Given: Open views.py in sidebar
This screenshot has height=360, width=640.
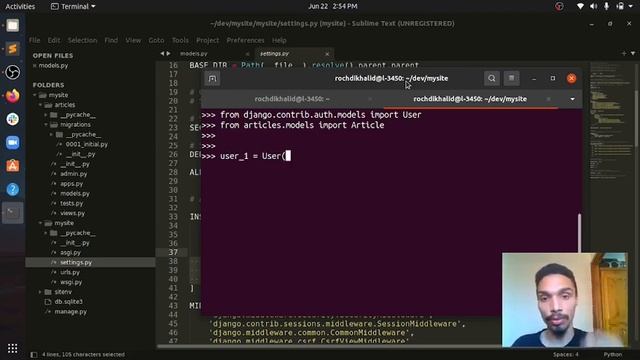Looking at the screenshot, I should point(73,213).
